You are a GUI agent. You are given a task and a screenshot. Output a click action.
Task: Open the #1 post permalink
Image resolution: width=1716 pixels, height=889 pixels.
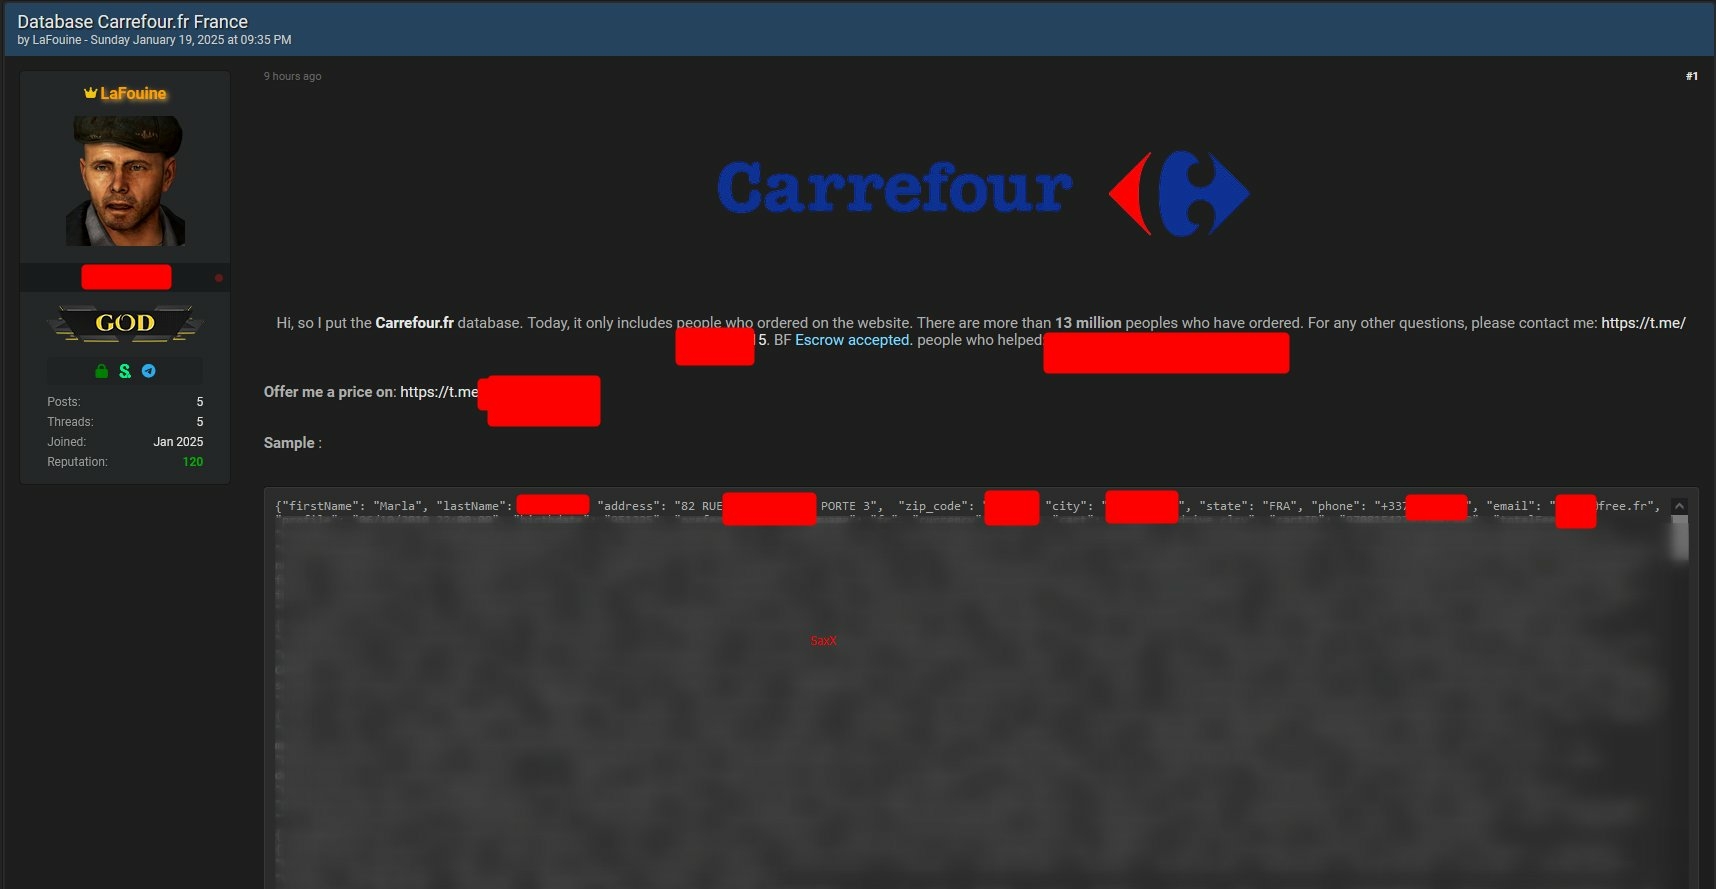(1691, 76)
